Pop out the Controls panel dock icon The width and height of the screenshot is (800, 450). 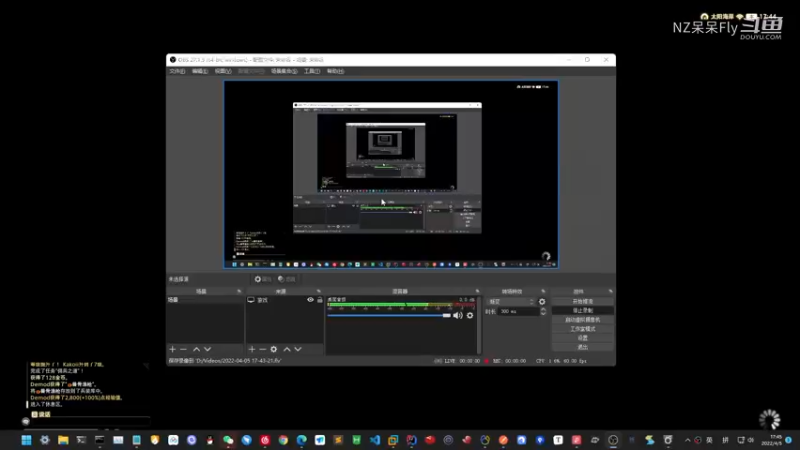[610, 291]
